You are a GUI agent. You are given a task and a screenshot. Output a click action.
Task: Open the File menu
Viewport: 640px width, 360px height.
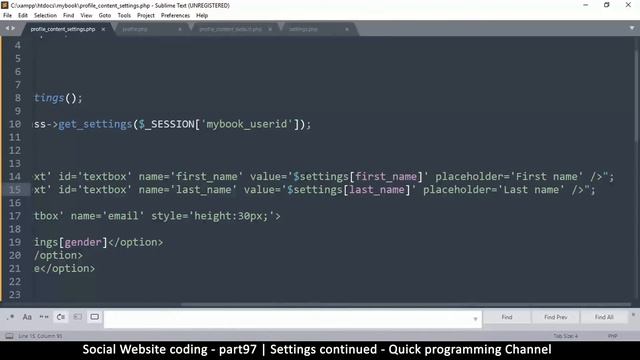[7, 16]
